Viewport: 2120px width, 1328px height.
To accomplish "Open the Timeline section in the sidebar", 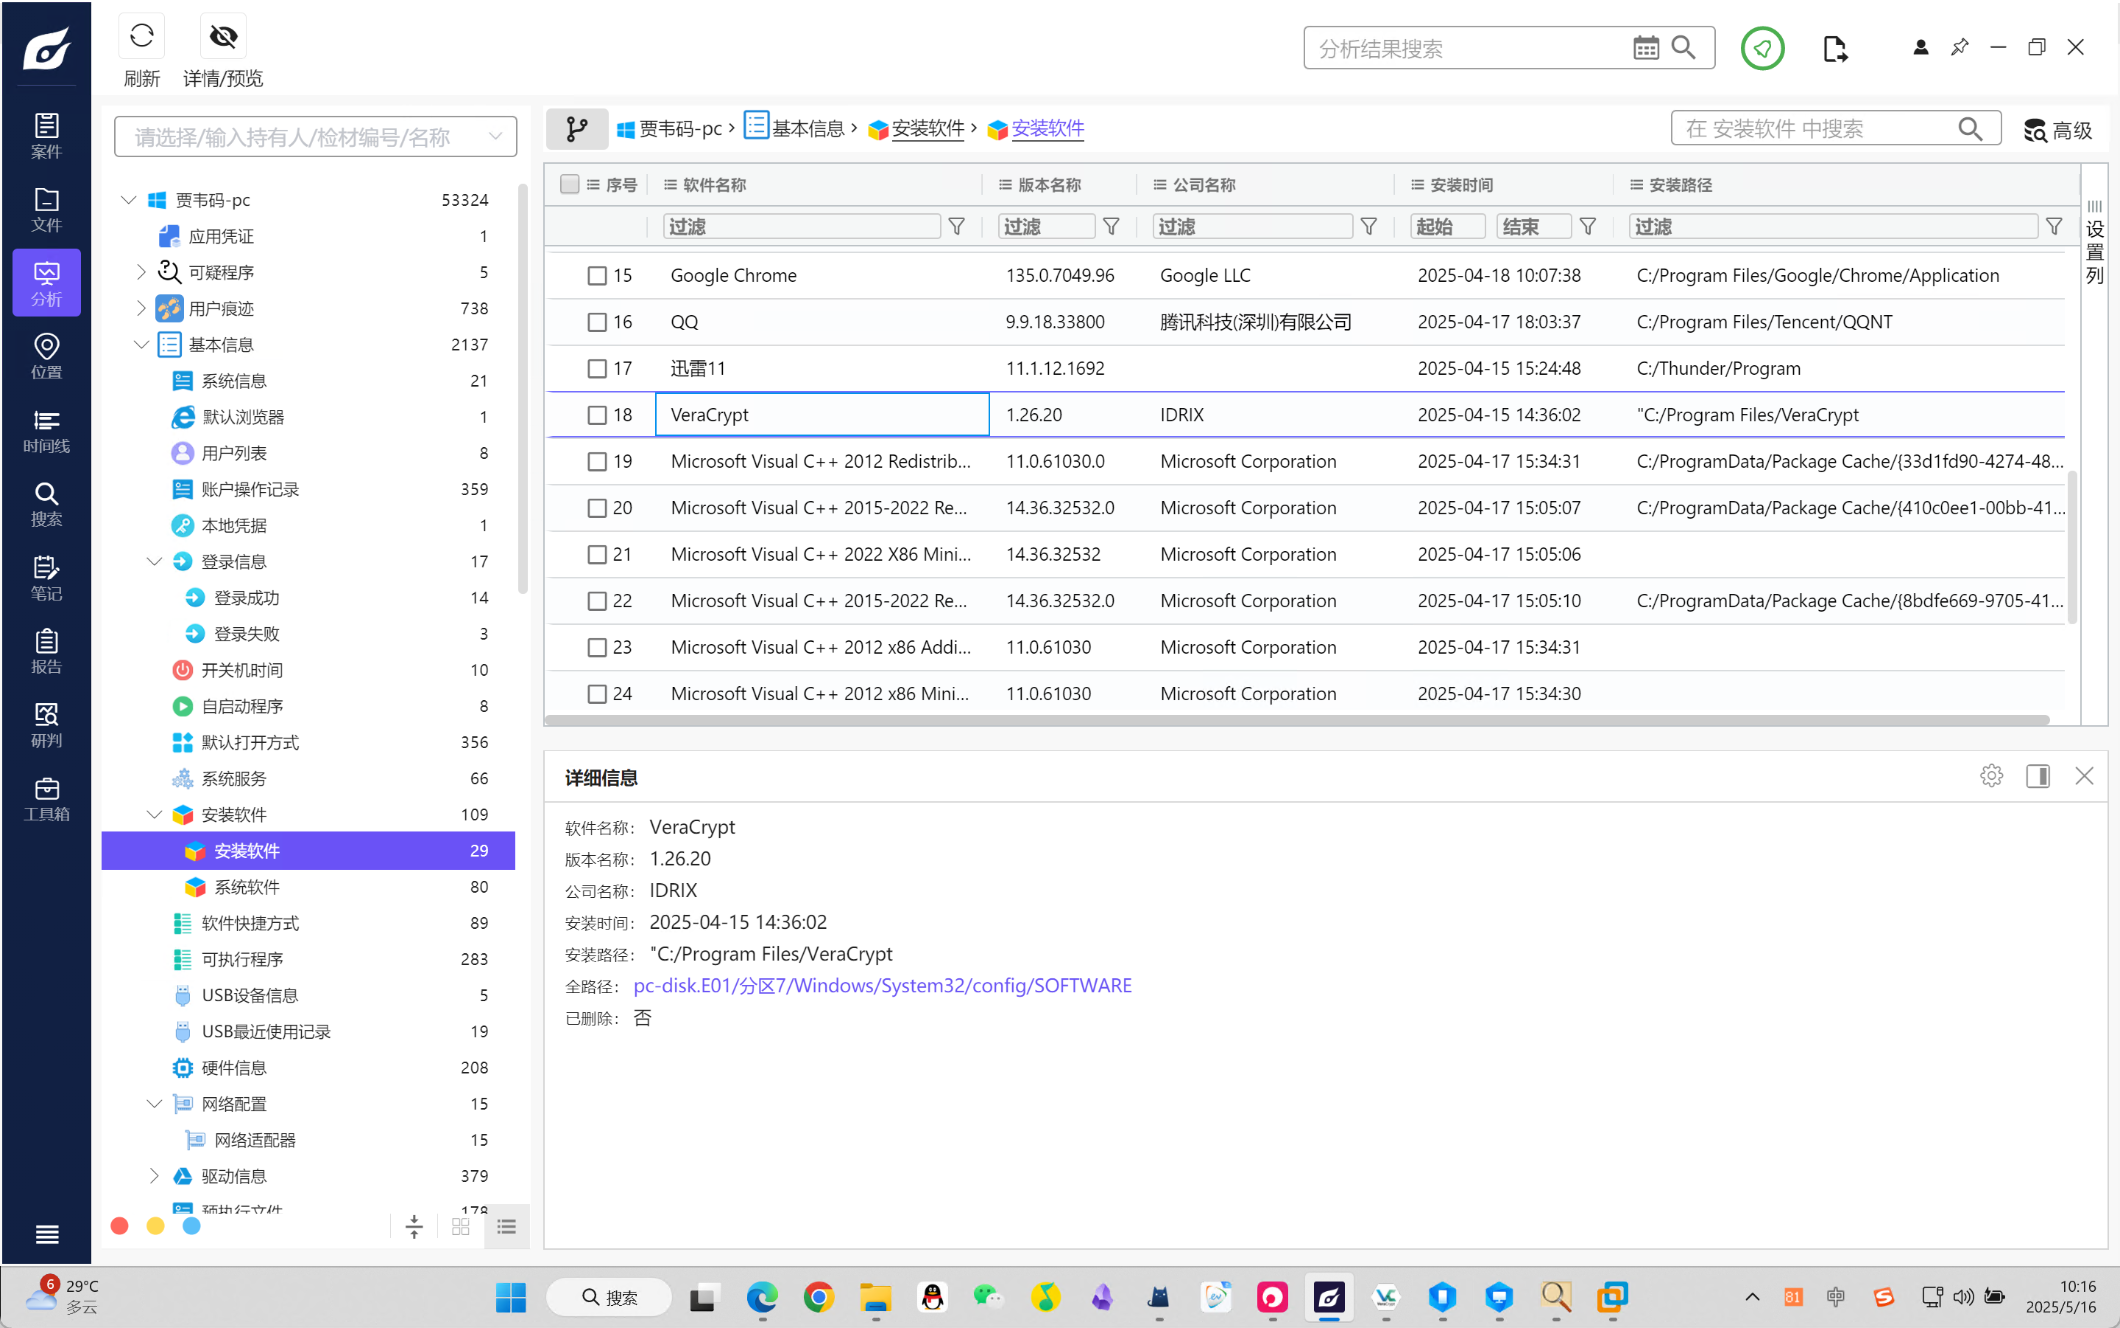I will point(46,431).
